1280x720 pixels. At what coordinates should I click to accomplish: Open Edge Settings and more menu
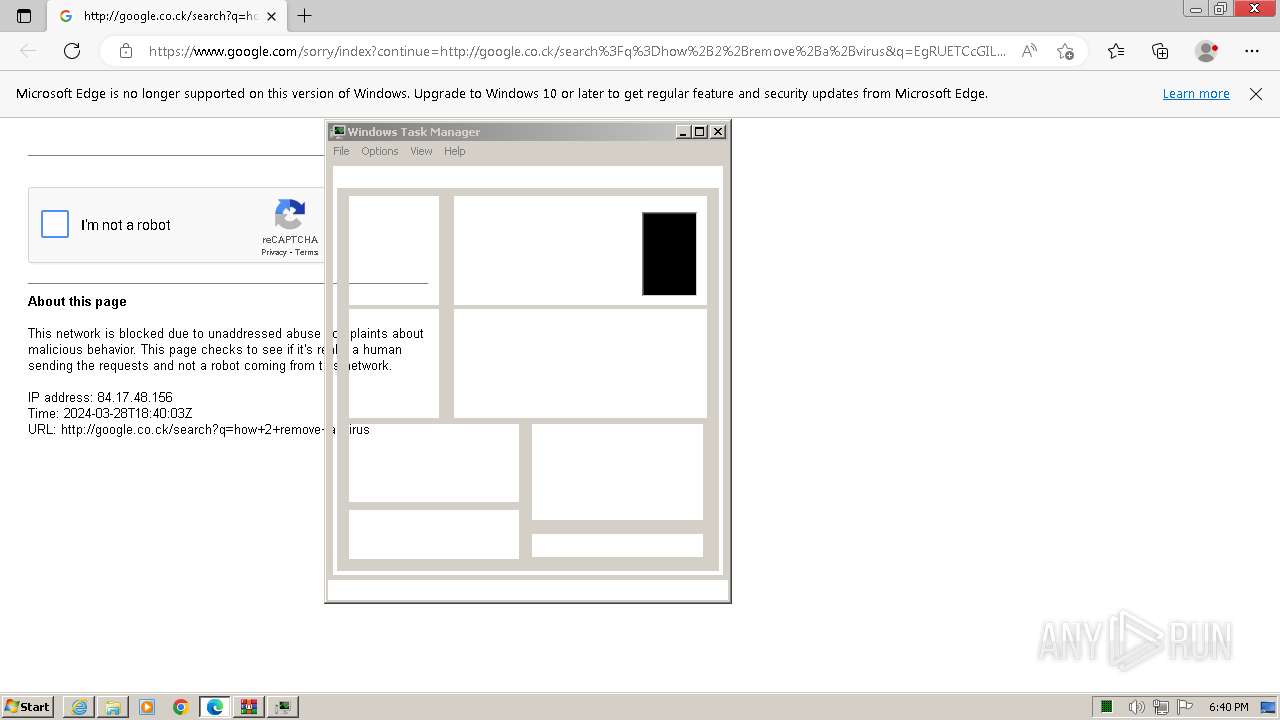coord(1252,51)
